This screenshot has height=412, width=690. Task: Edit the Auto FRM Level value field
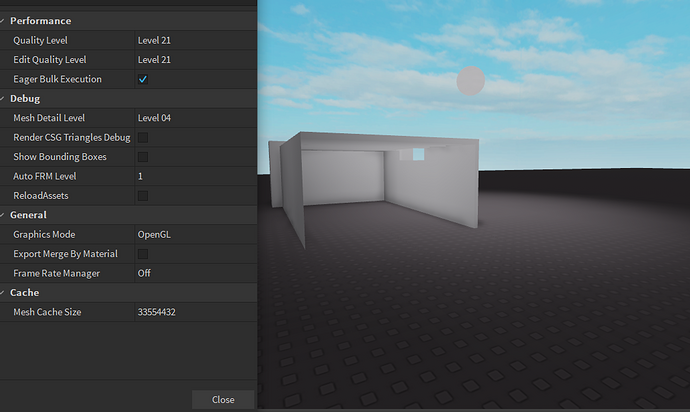196,176
